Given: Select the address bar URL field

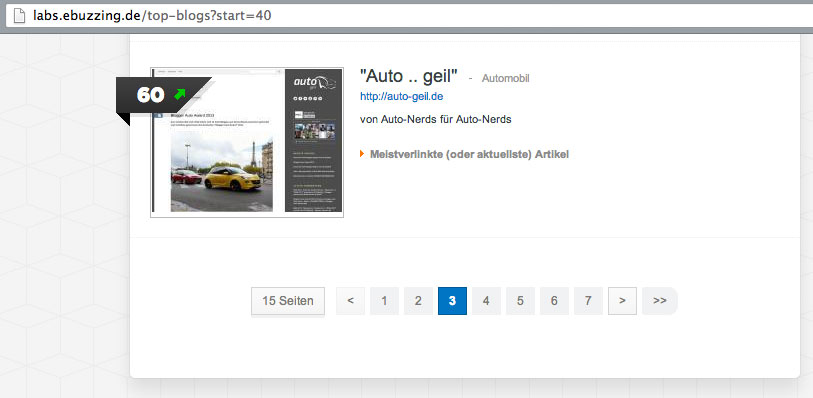Looking at the screenshot, I should (x=409, y=16).
